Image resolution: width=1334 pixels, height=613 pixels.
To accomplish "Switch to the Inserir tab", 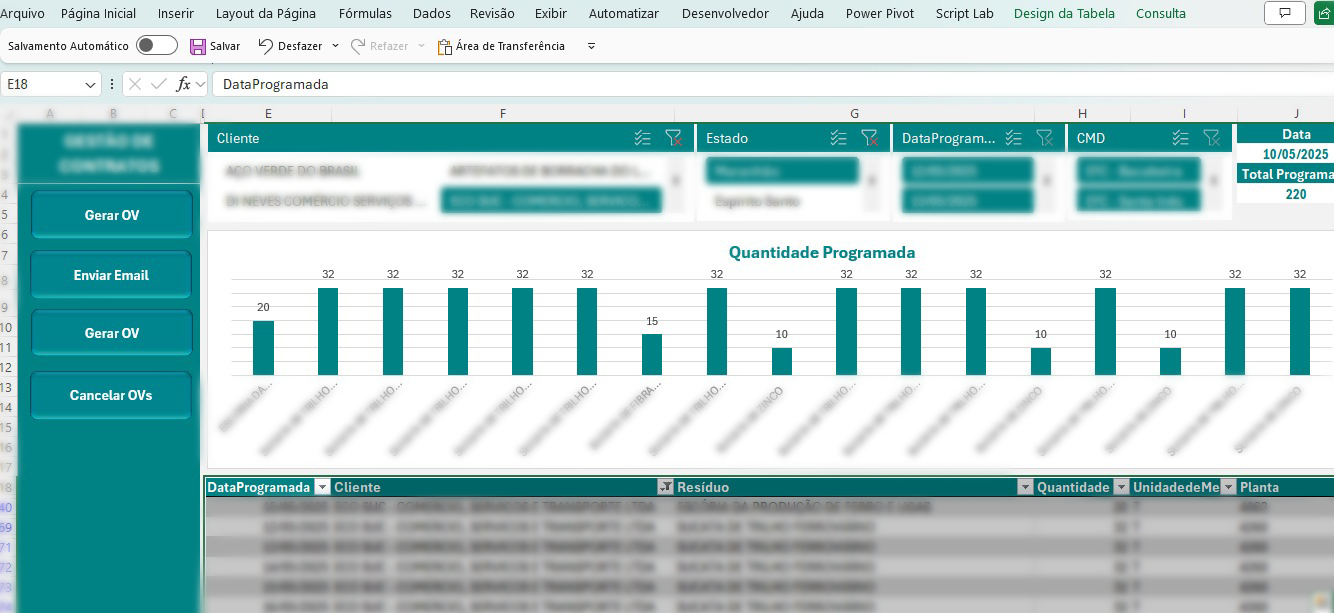I will tap(176, 13).
